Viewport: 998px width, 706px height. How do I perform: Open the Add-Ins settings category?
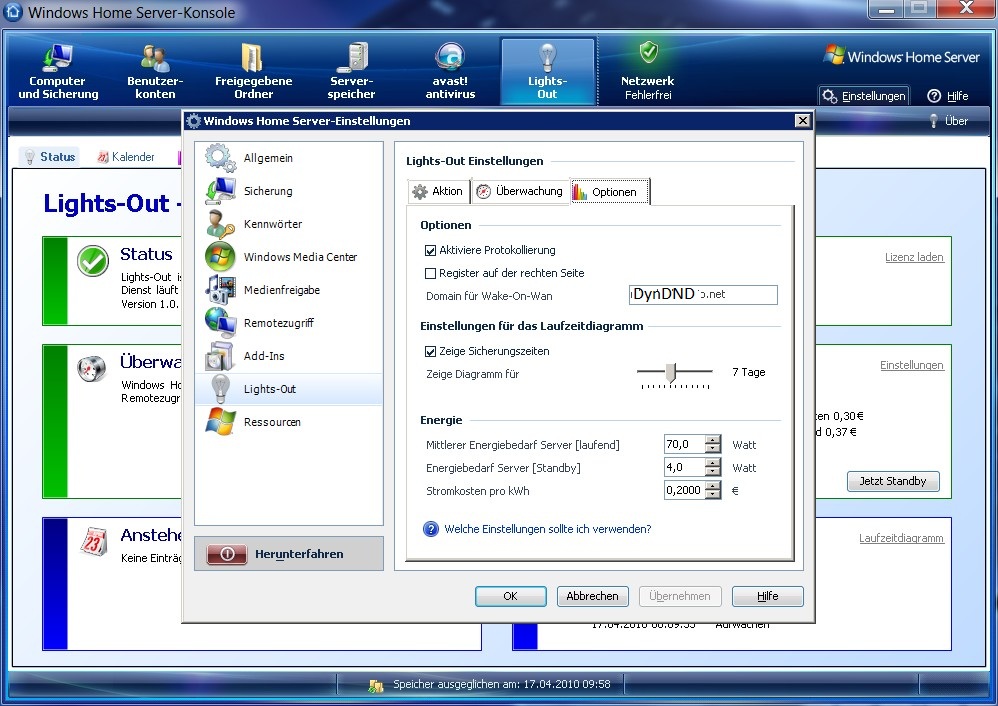pyautogui.click(x=288, y=357)
